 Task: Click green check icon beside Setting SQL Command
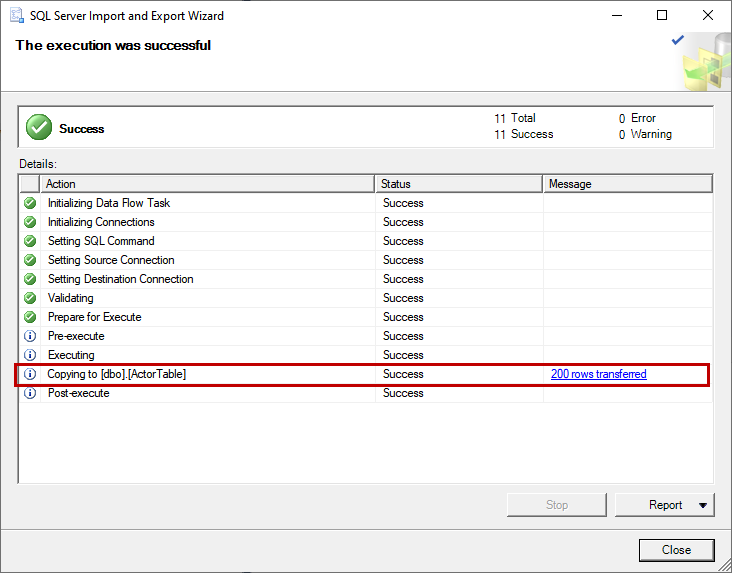tap(30, 241)
